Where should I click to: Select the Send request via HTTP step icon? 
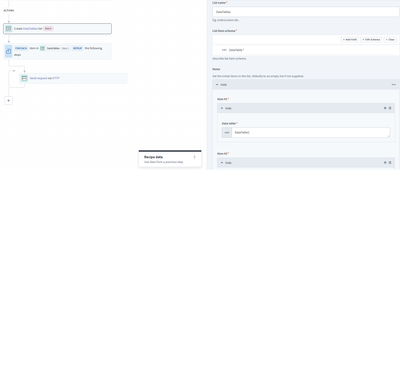coord(24,78)
